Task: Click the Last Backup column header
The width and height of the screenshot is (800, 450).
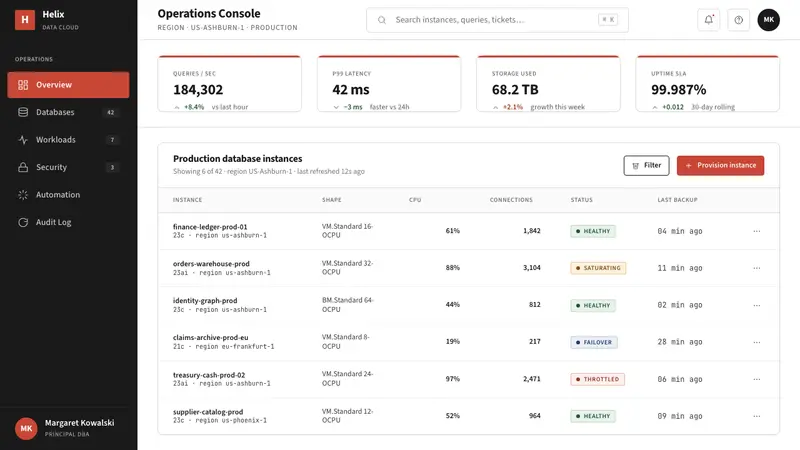Action: [677, 200]
